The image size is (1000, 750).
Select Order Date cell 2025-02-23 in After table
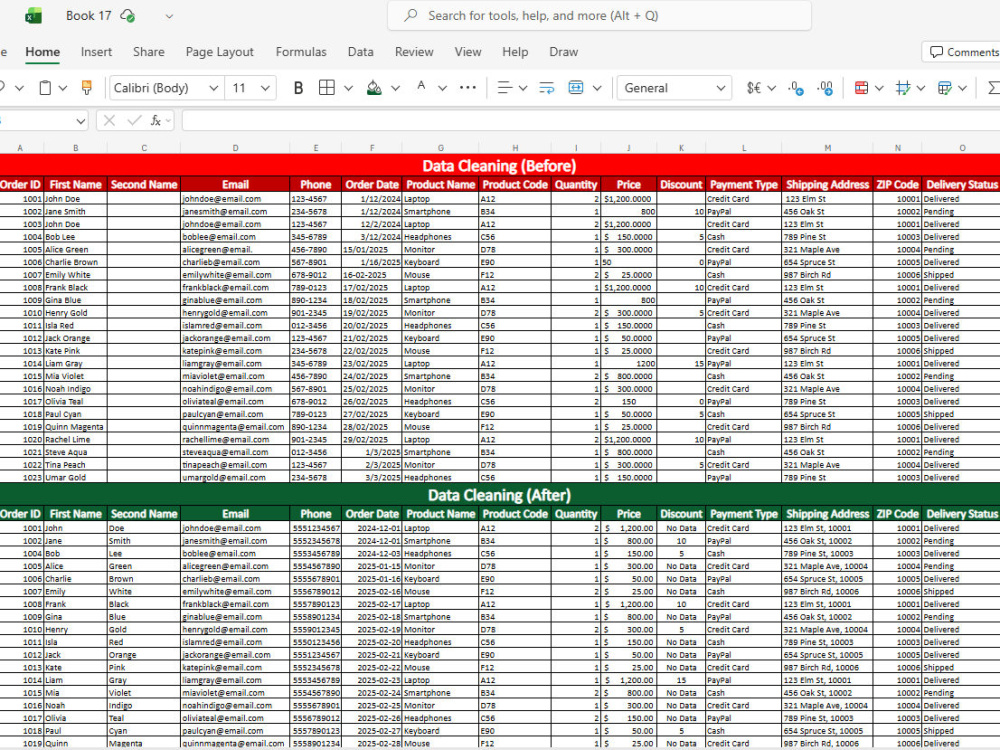tap(372, 680)
